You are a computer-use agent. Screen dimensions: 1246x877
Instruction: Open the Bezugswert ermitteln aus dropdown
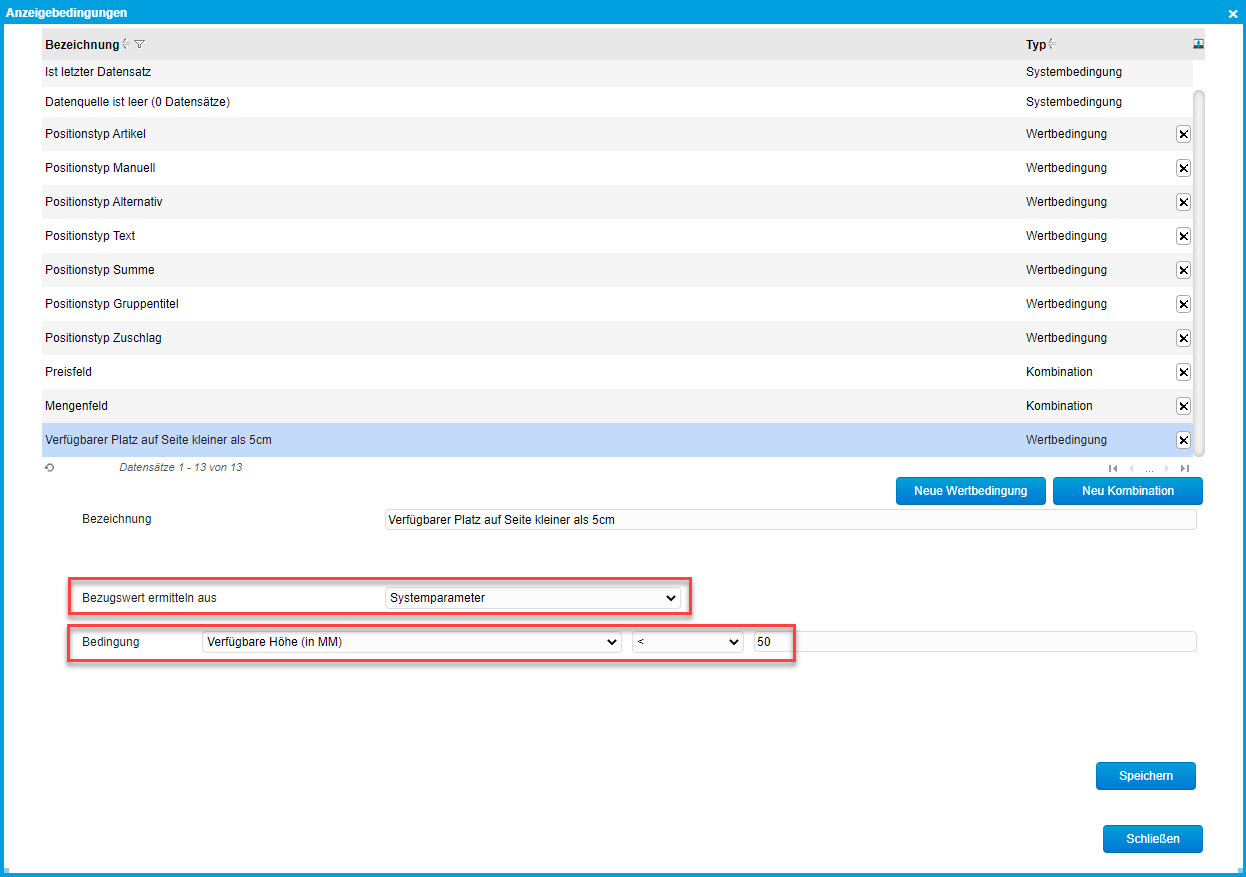coord(533,598)
